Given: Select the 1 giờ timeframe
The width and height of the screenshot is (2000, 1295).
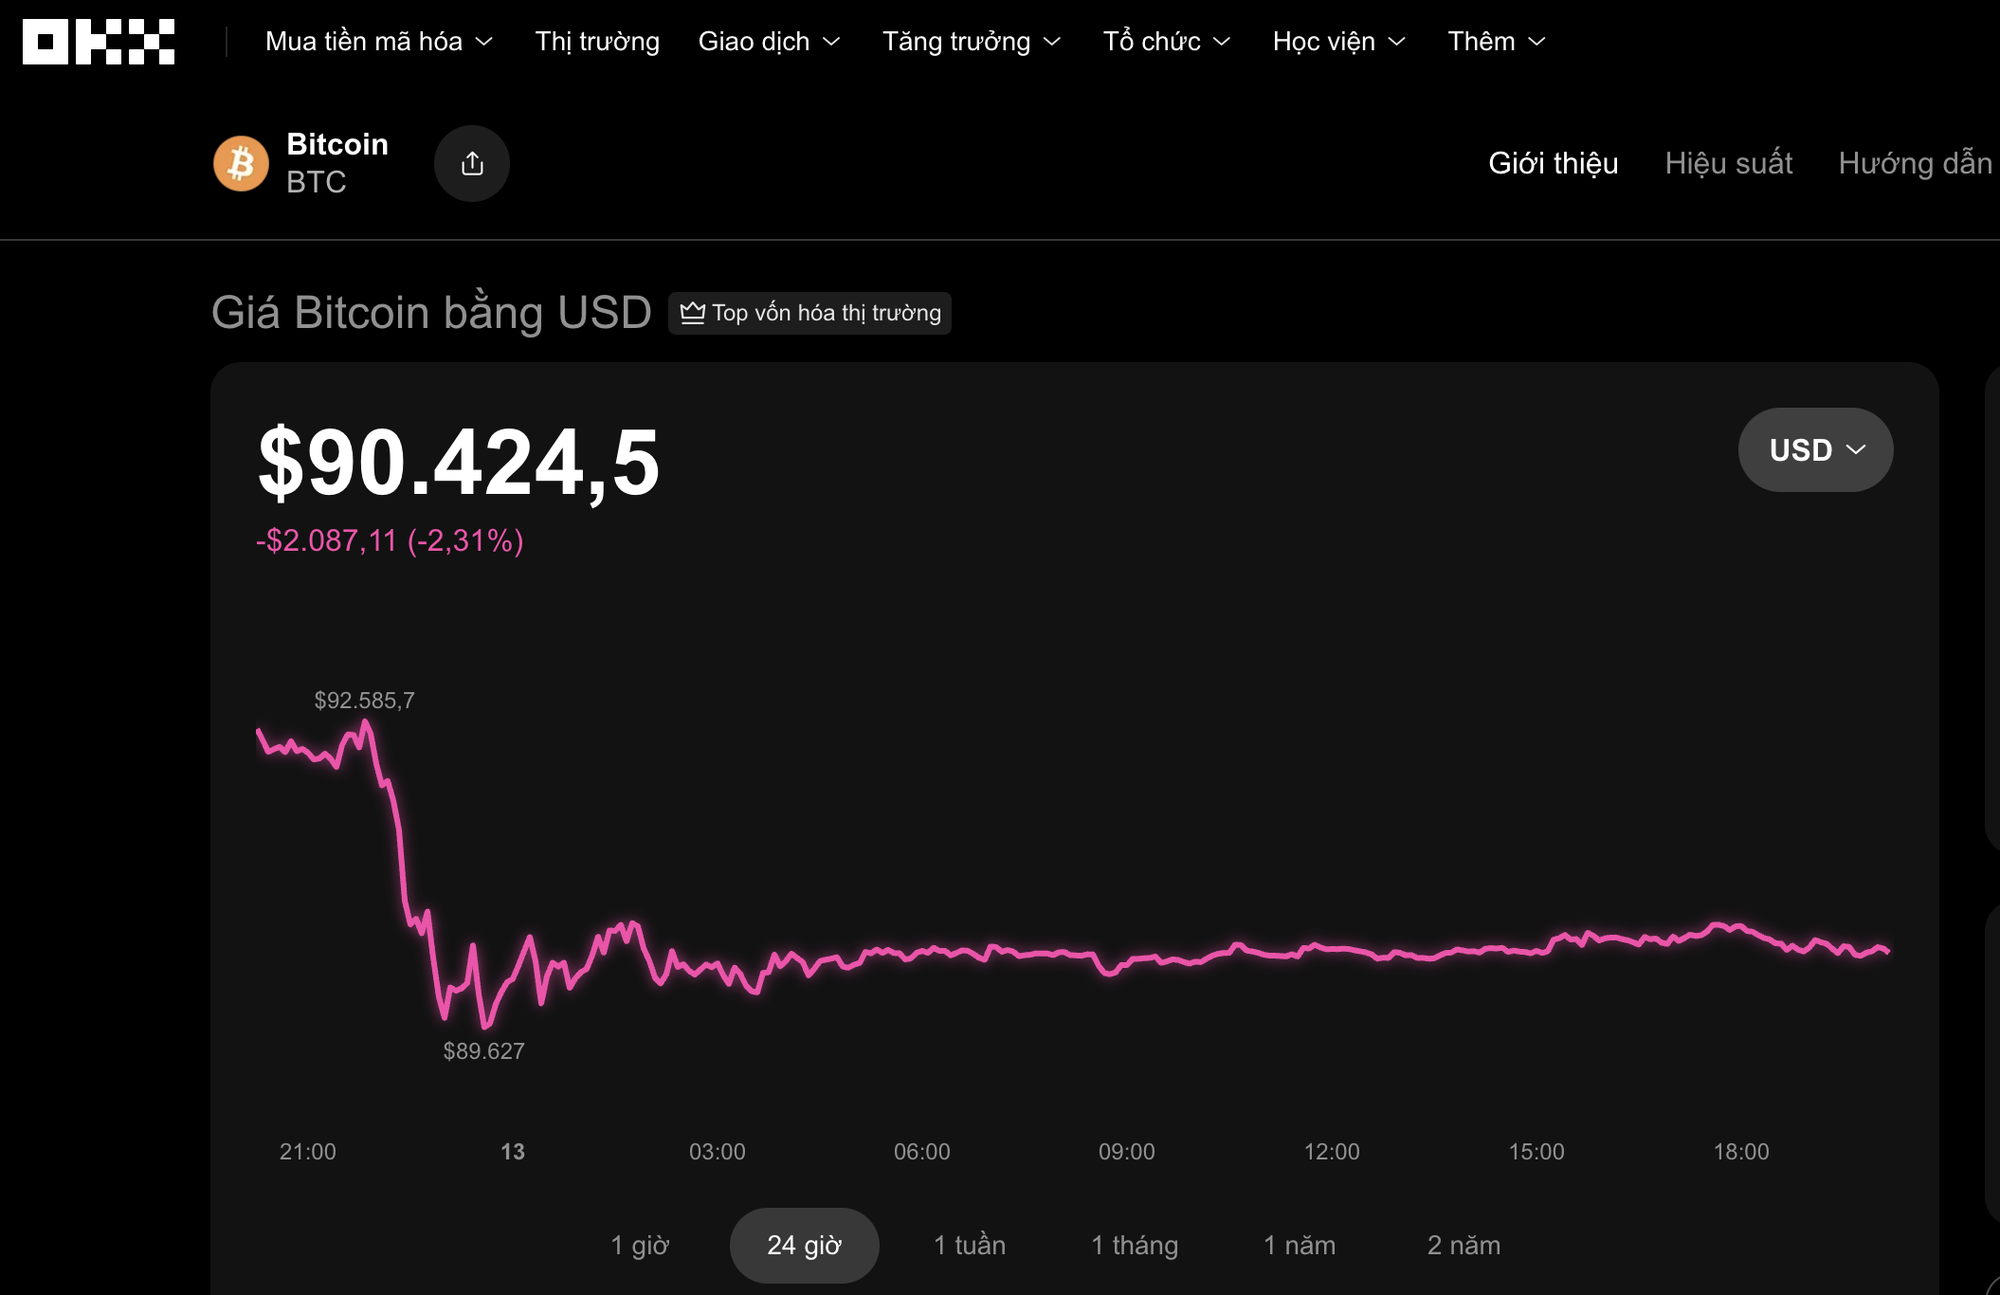Looking at the screenshot, I should 641,1245.
